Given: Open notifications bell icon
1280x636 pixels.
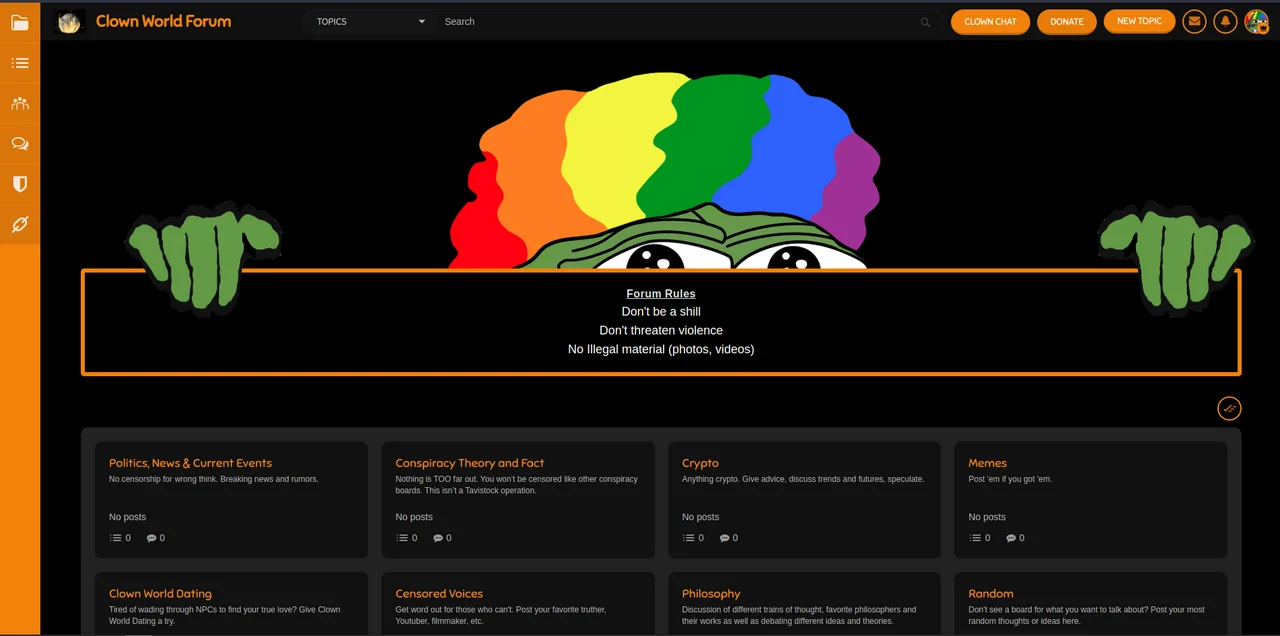Looking at the screenshot, I should [1225, 21].
